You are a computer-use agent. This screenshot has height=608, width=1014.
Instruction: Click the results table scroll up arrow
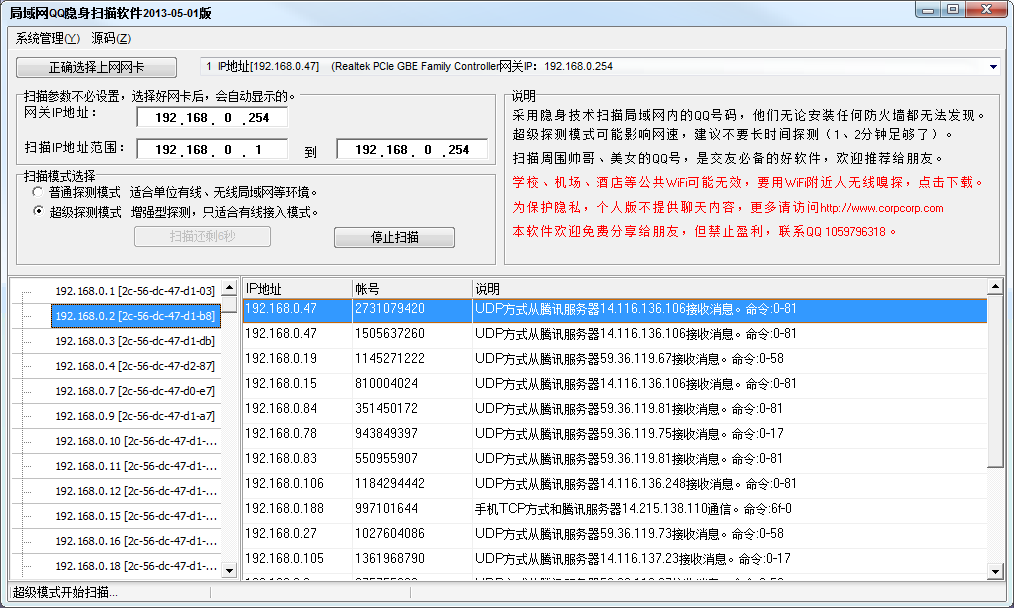click(x=995, y=286)
